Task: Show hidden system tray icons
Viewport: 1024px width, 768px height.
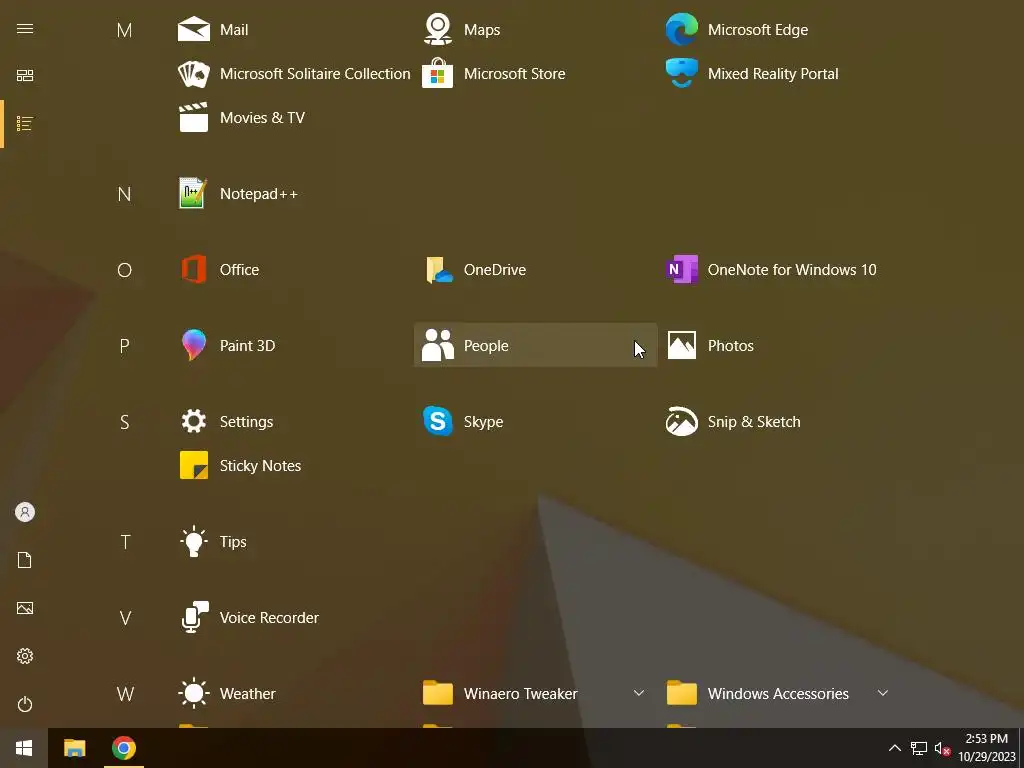Action: 895,748
